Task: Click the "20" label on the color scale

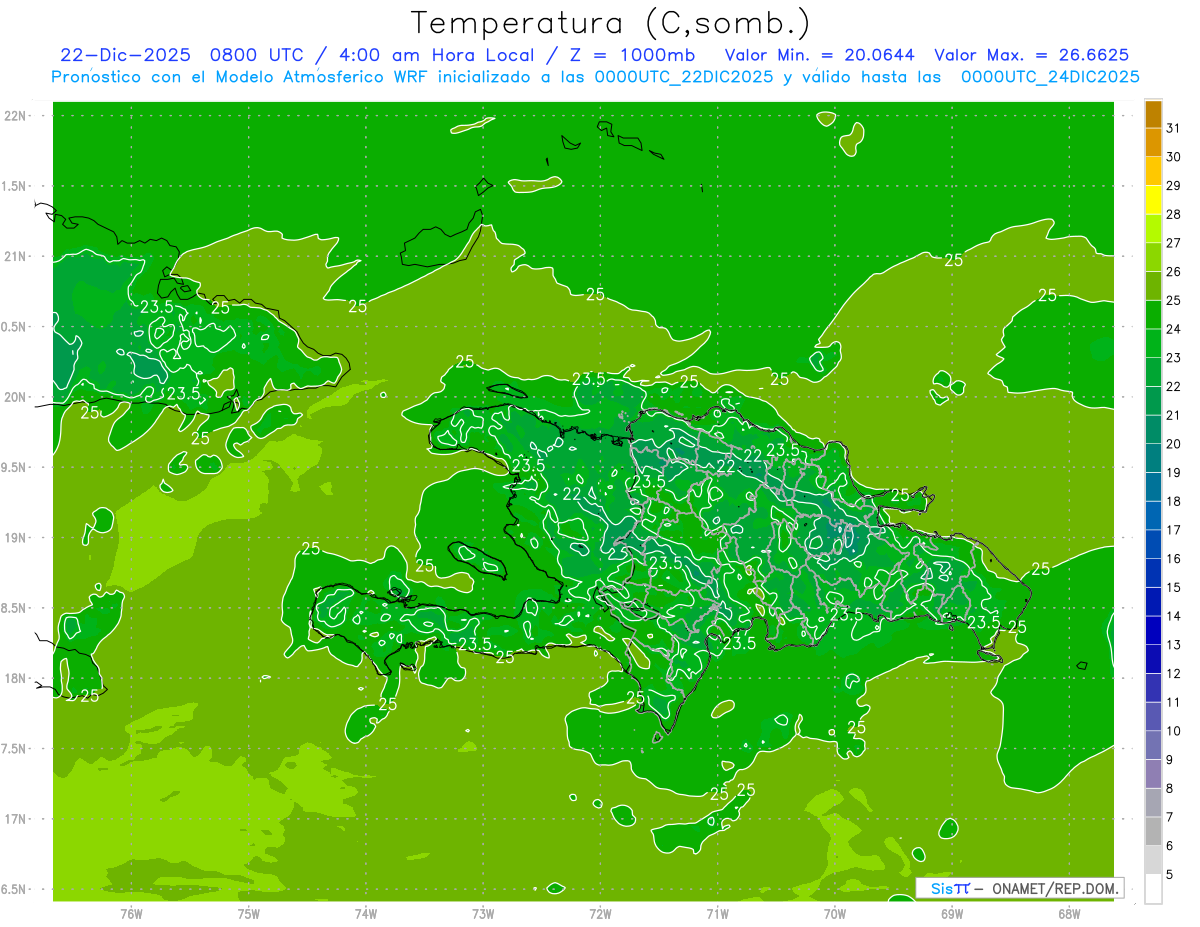Action: 1173,444
